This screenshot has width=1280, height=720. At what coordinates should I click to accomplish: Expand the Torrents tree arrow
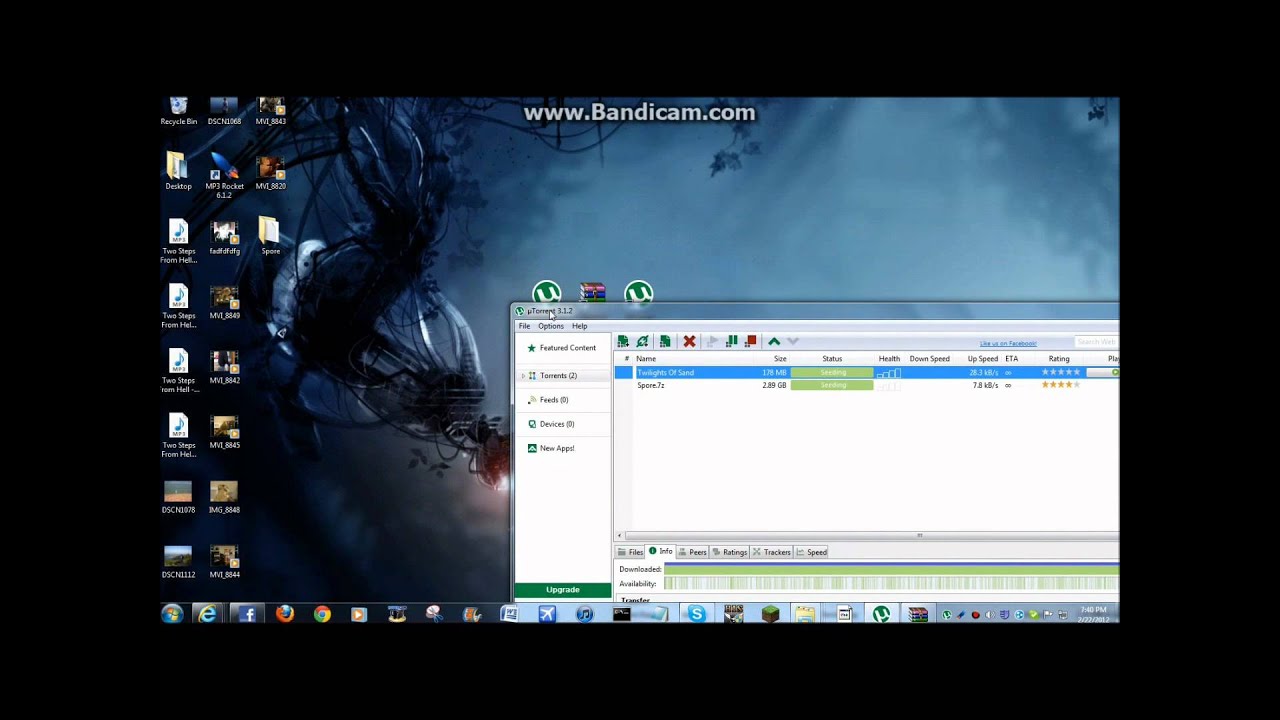pyautogui.click(x=522, y=376)
